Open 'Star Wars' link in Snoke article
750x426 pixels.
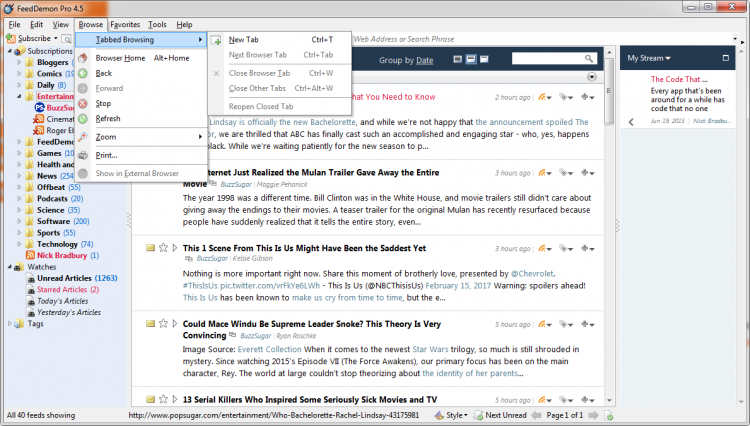430,350
